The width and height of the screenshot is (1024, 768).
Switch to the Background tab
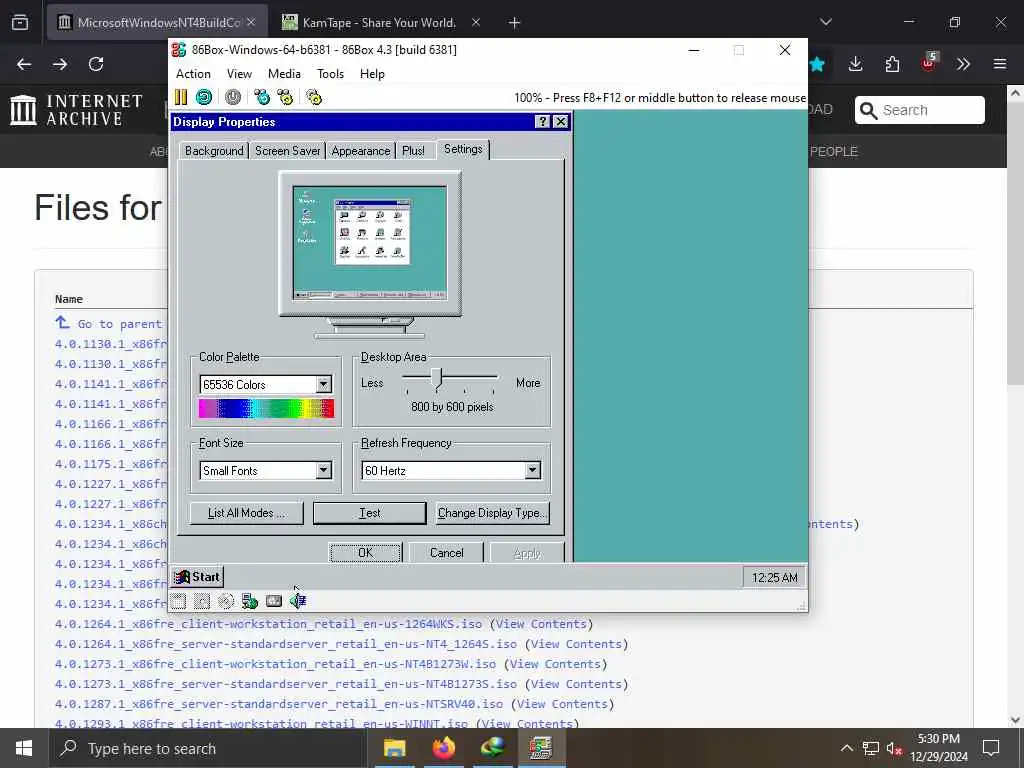[x=214, y=151]
